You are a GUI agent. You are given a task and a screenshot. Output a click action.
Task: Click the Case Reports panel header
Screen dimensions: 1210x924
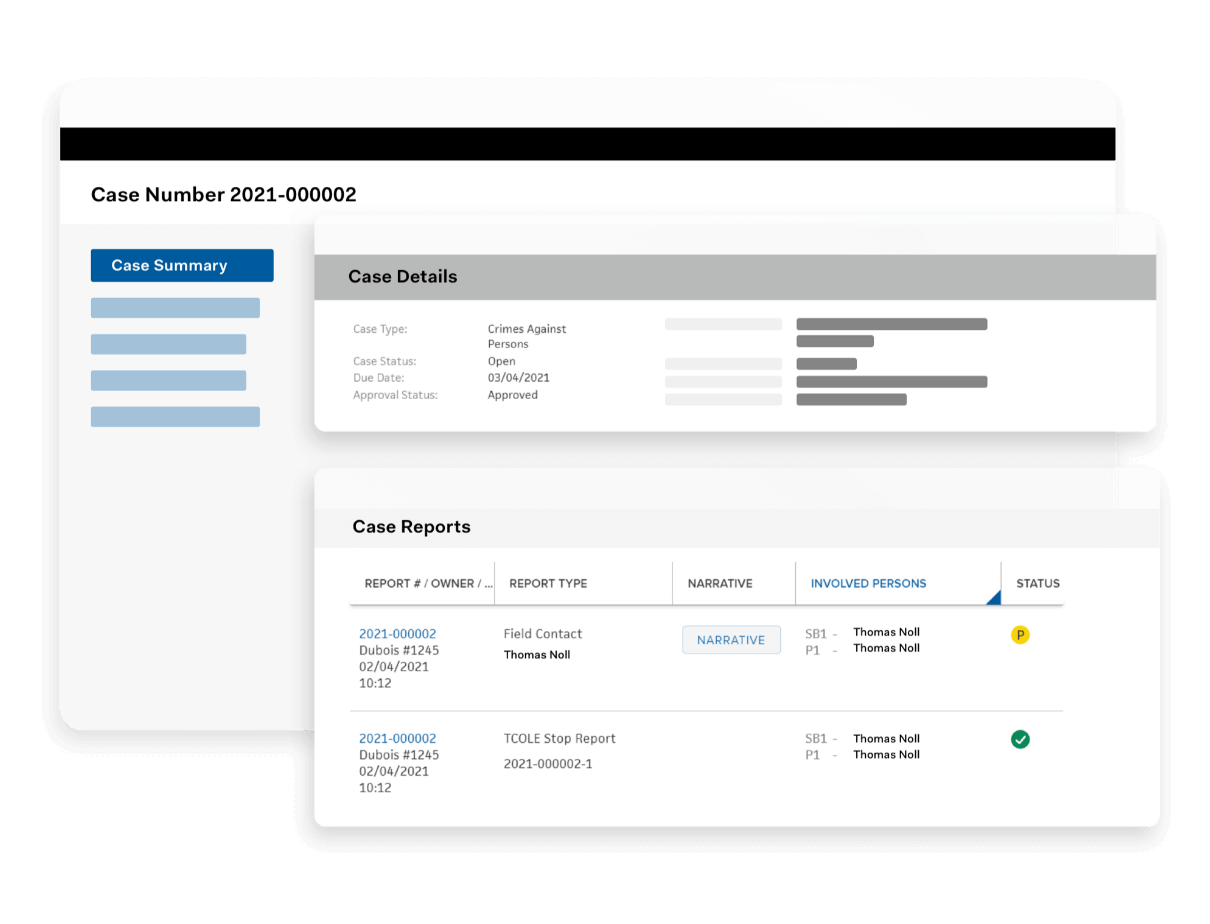coord(410,526)
